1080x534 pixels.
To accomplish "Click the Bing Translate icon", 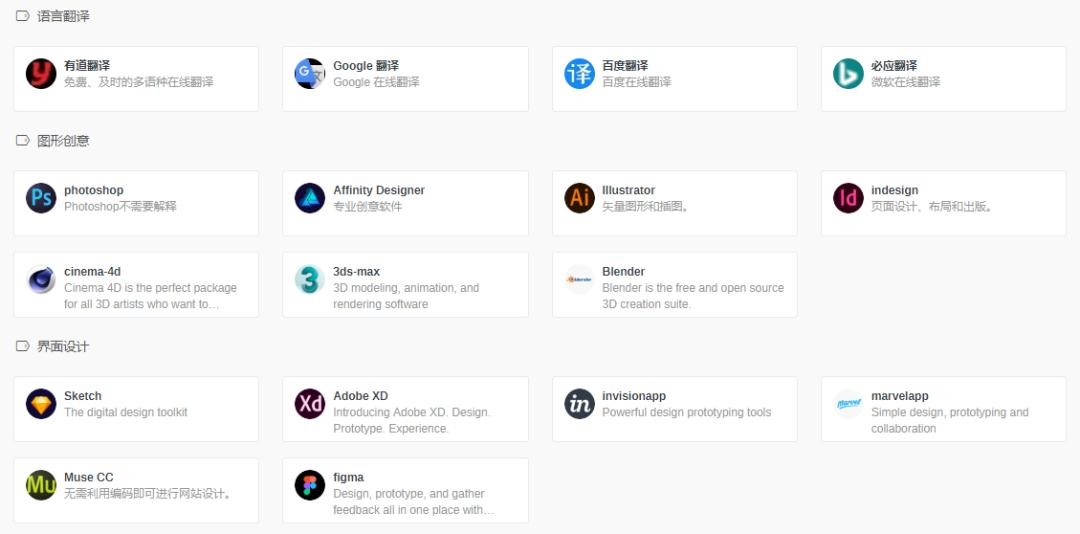I will (848, 74).
